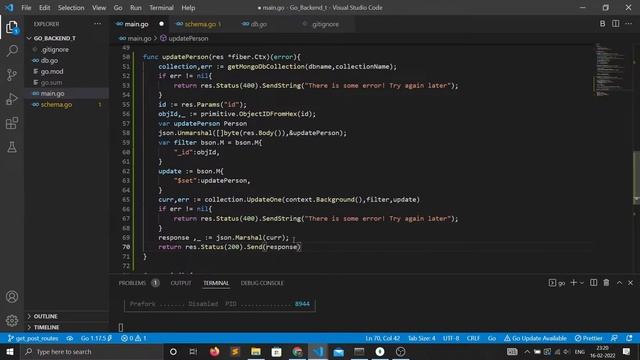This screenshot has width=640, height=360.
Task: Expand the OUTLINE section
Action: [45, 316]
